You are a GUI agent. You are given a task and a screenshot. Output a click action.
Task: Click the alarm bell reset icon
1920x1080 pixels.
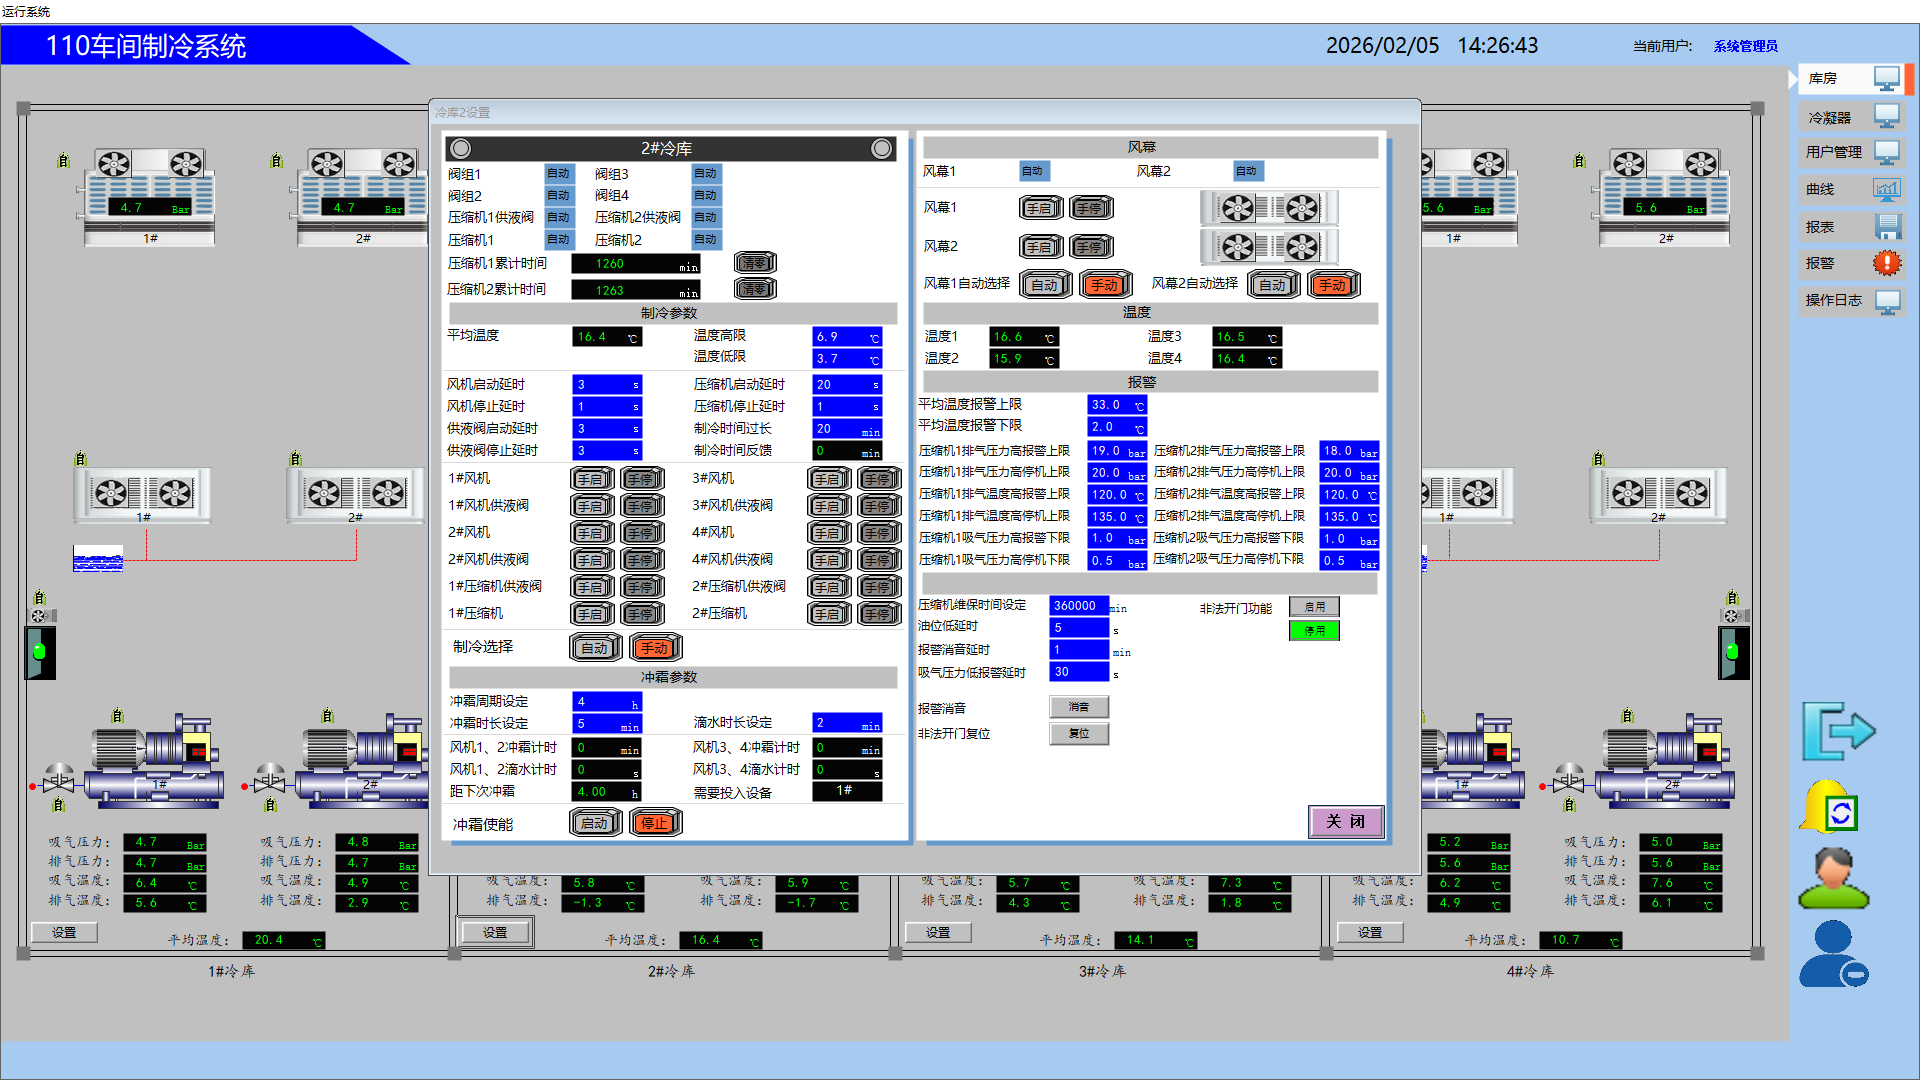pos(1830,808)
